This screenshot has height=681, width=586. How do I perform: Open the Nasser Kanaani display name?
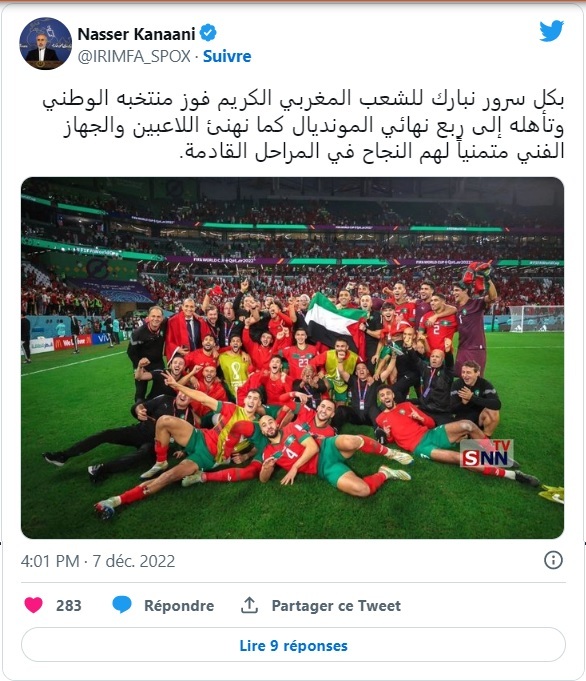[x=136, y=34]
